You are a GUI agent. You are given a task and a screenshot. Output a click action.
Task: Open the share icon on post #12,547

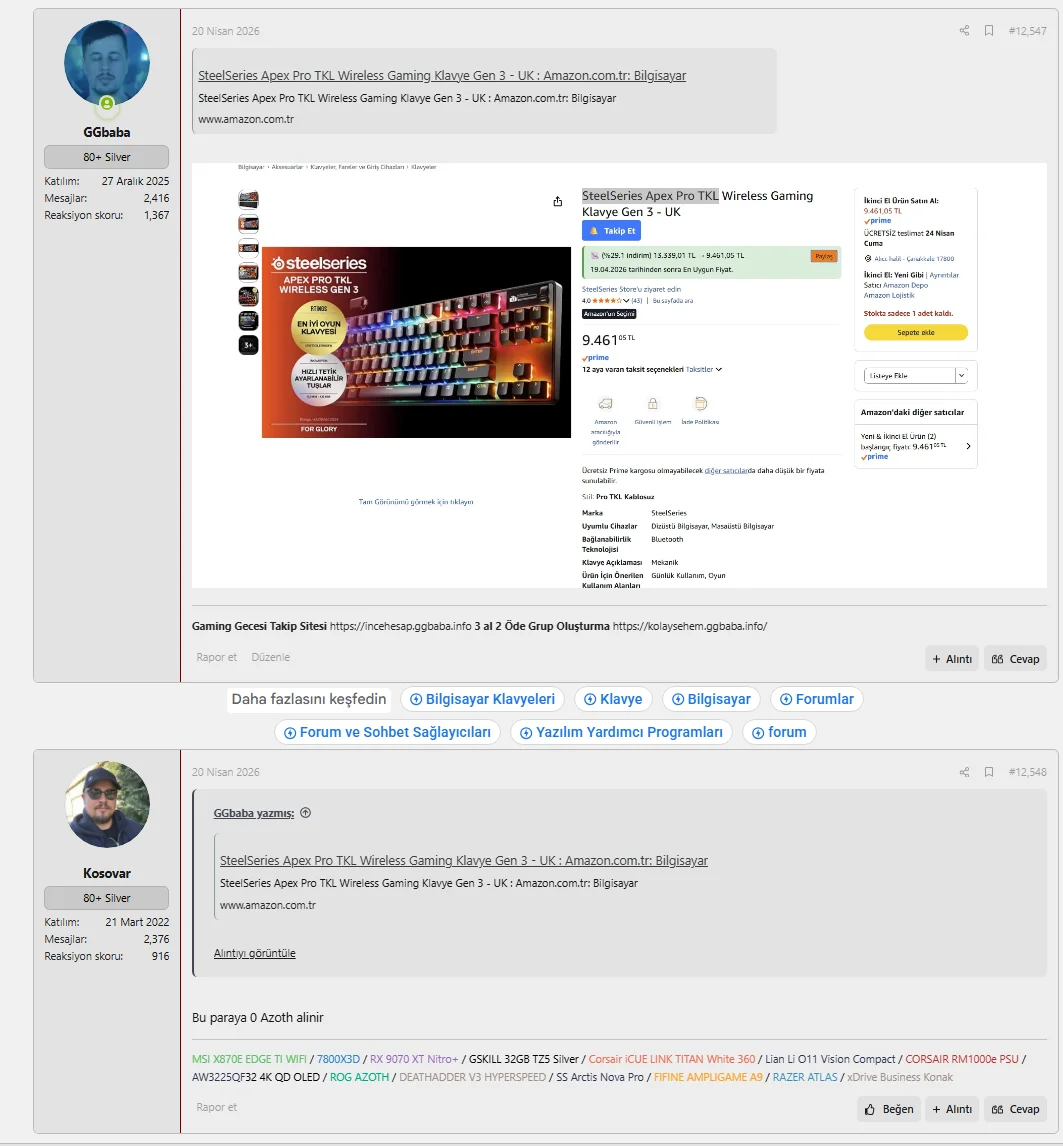(x=964, y=31)
